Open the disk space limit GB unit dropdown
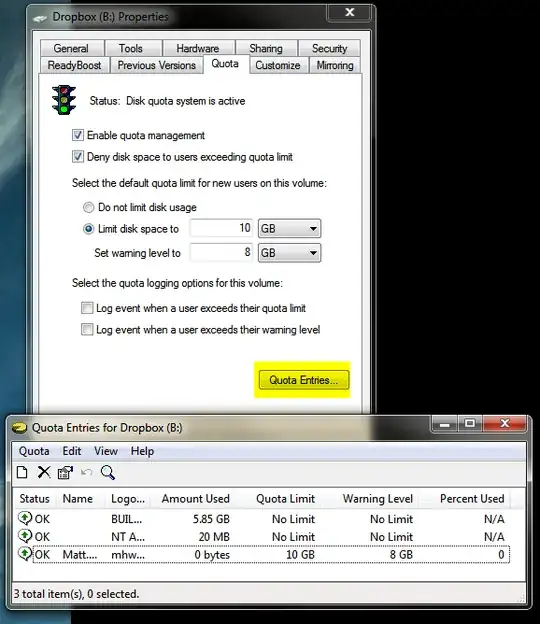 point(289,228)
